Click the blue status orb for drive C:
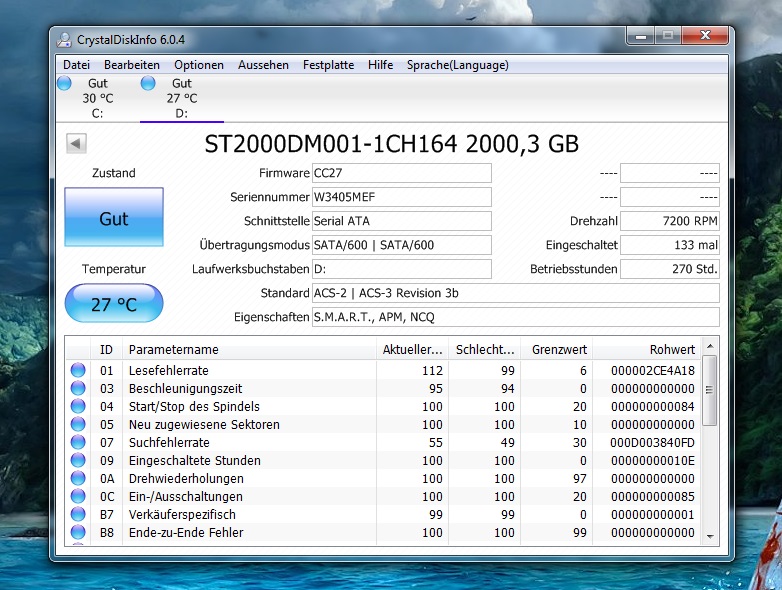The image size is (782, 590). (x=64, y=83)
